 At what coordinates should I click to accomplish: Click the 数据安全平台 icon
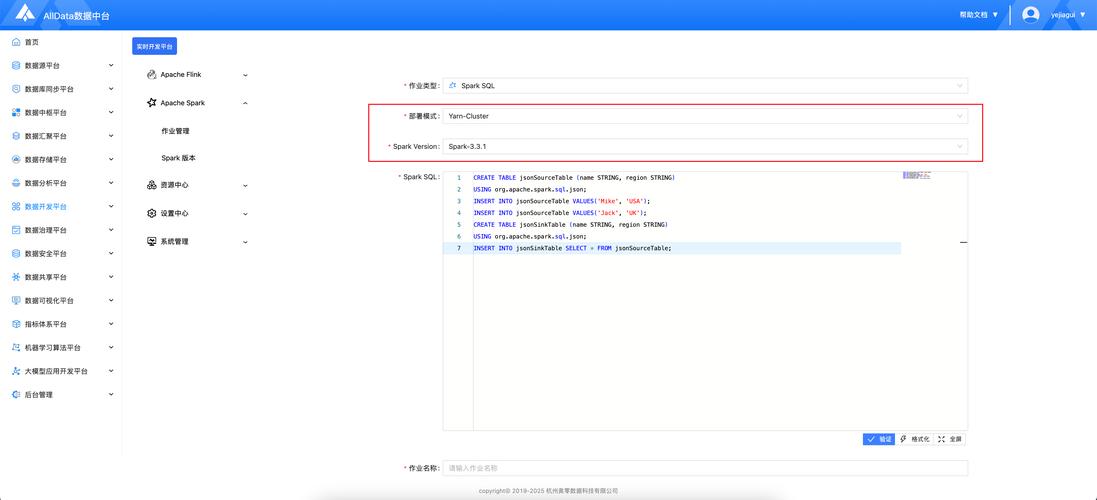[16, 254]
